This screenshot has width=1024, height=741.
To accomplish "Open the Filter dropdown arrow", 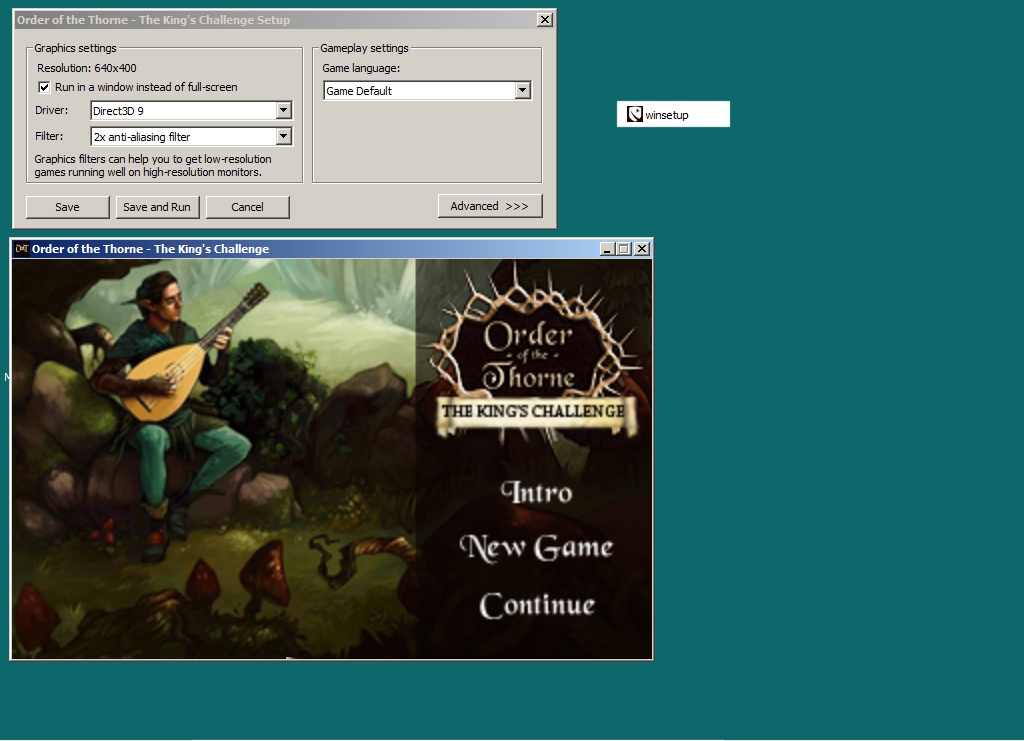I will pyautogui.click(x=283, y=136).
